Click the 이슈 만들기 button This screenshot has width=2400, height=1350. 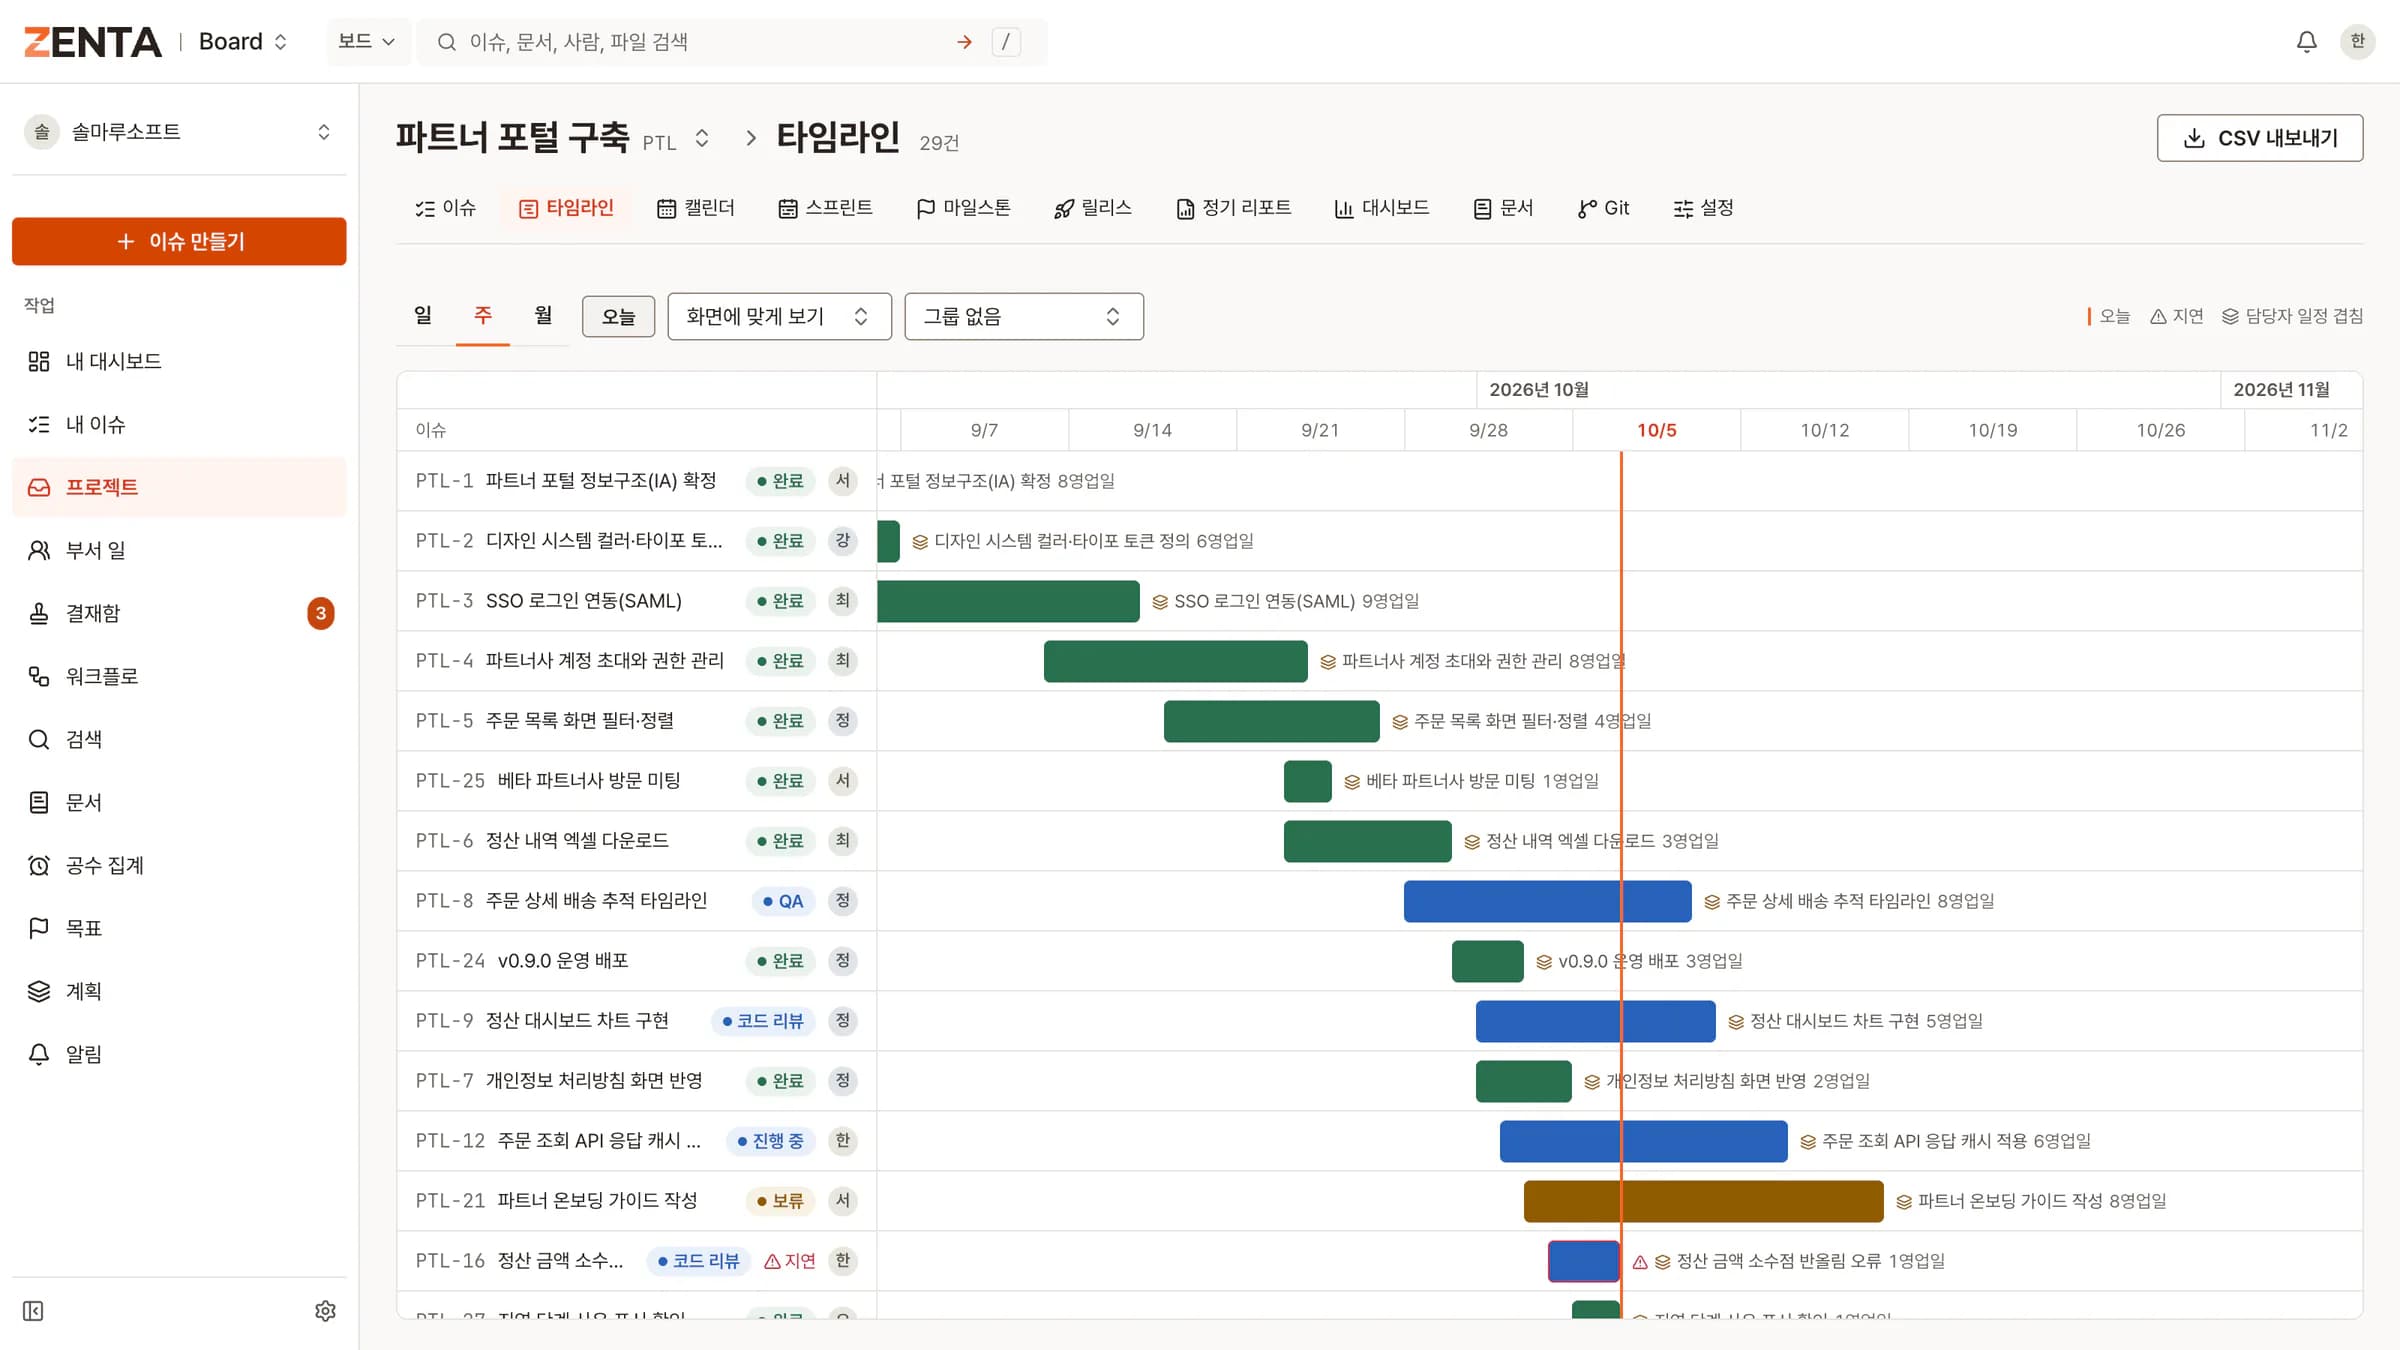(179, 241)
